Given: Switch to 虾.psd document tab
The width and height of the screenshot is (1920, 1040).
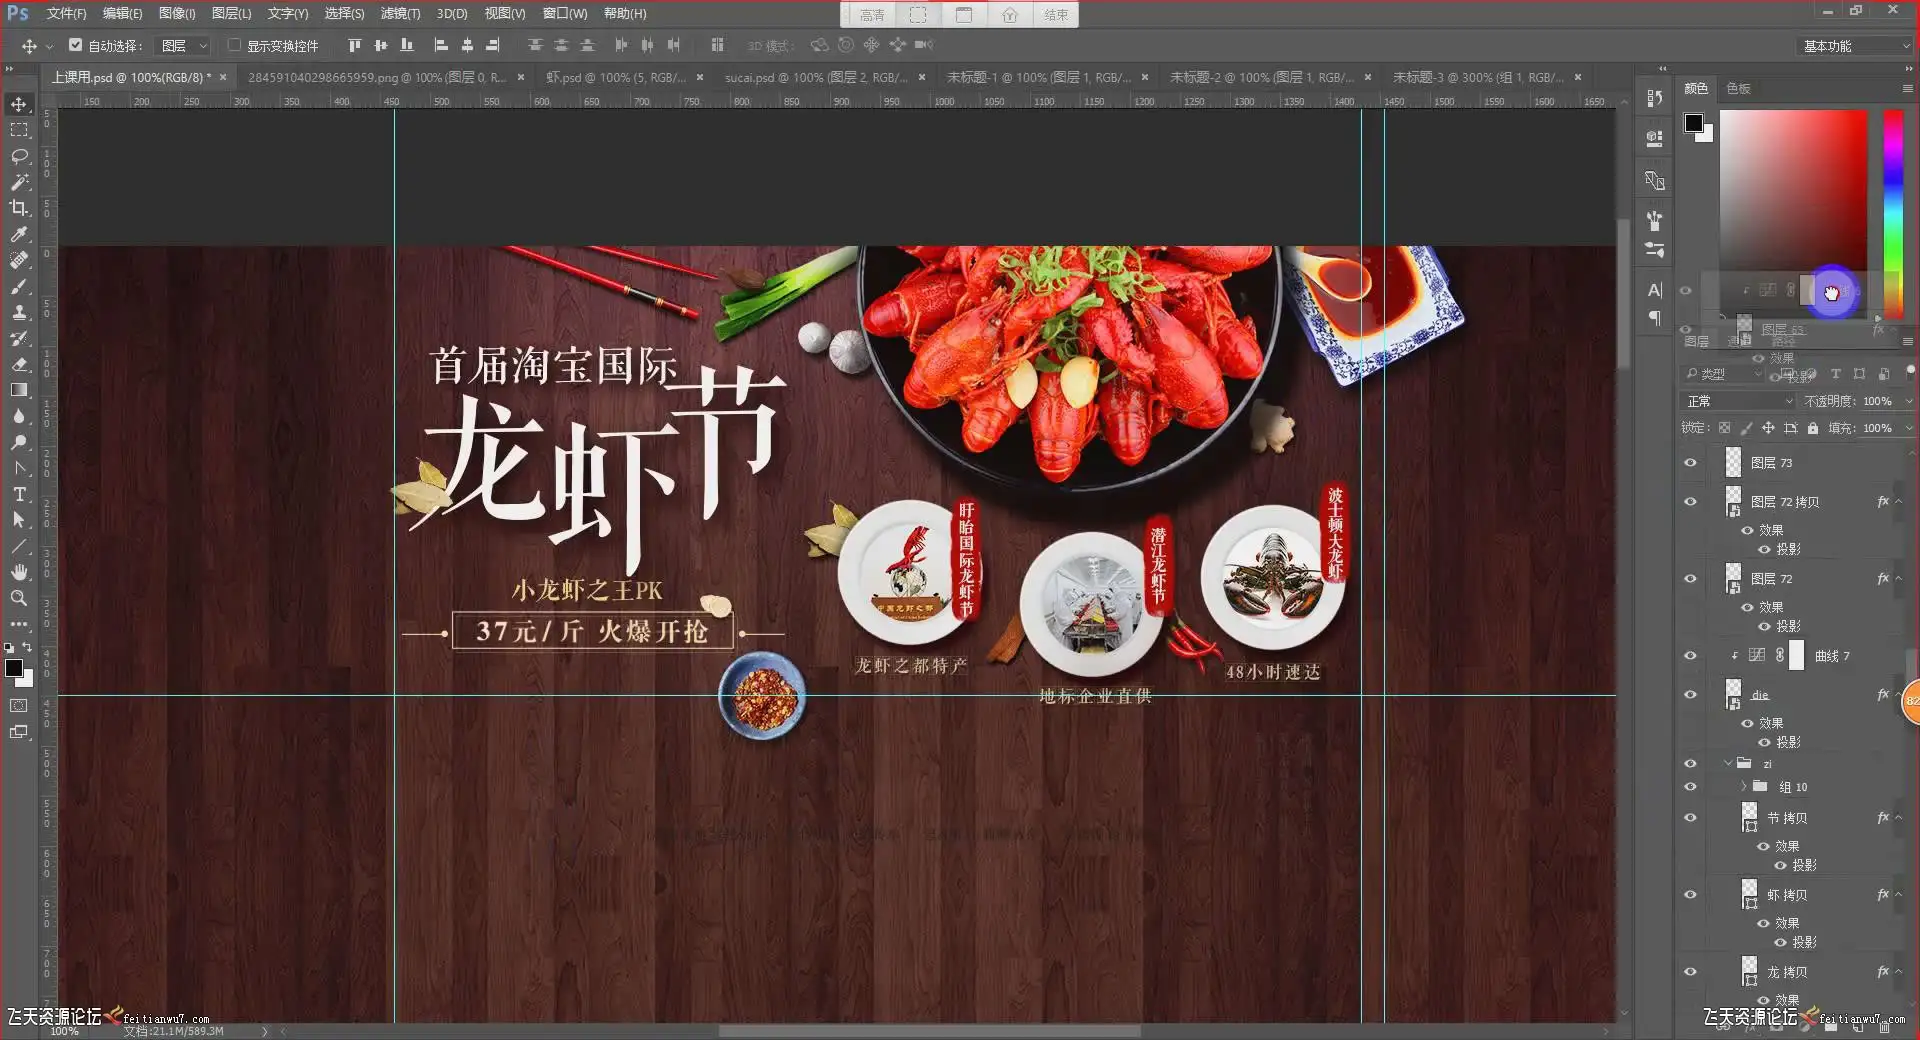Looking at the screenshot, I should (x=616, y=77).
